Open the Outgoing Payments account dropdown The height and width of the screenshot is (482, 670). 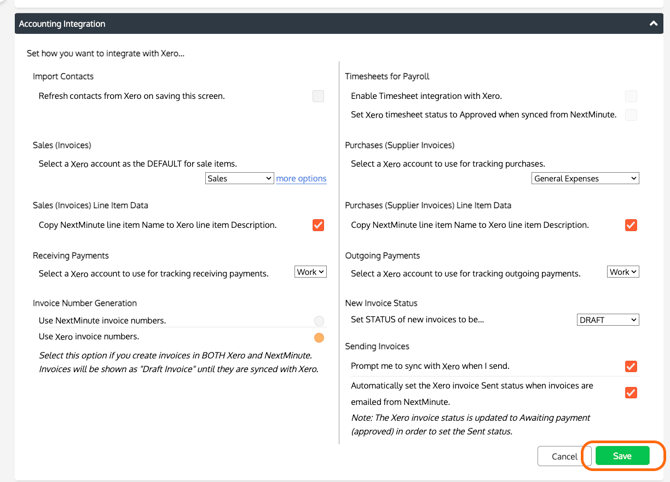tap(623, 272)
